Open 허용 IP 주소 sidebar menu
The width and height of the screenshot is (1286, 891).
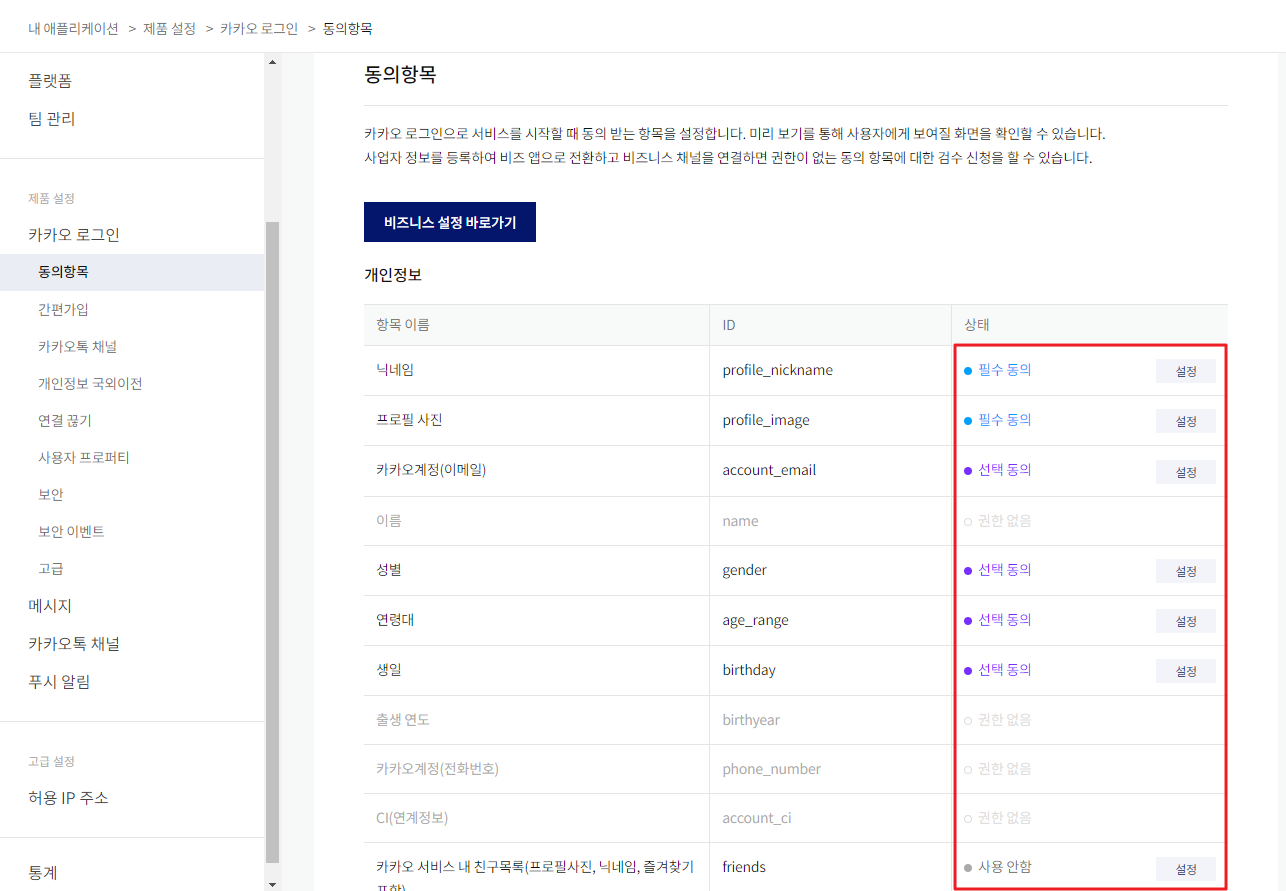point(68,798)
